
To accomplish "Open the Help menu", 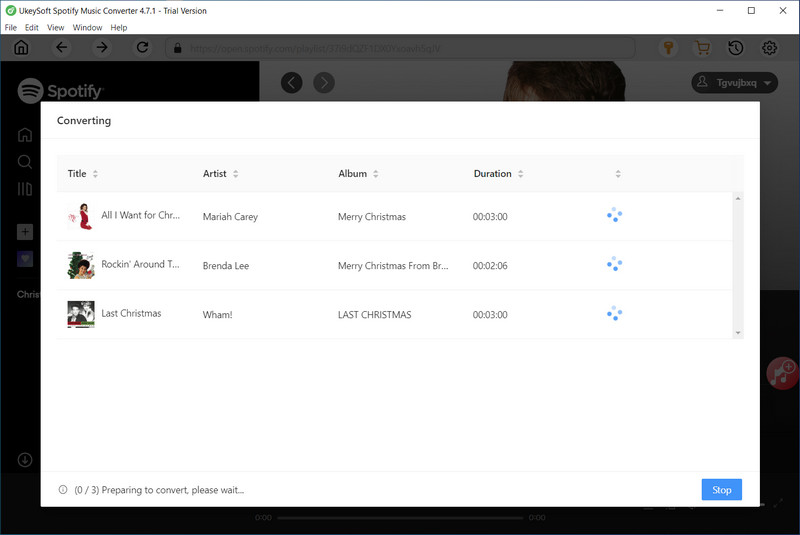I will coord(119,28).
